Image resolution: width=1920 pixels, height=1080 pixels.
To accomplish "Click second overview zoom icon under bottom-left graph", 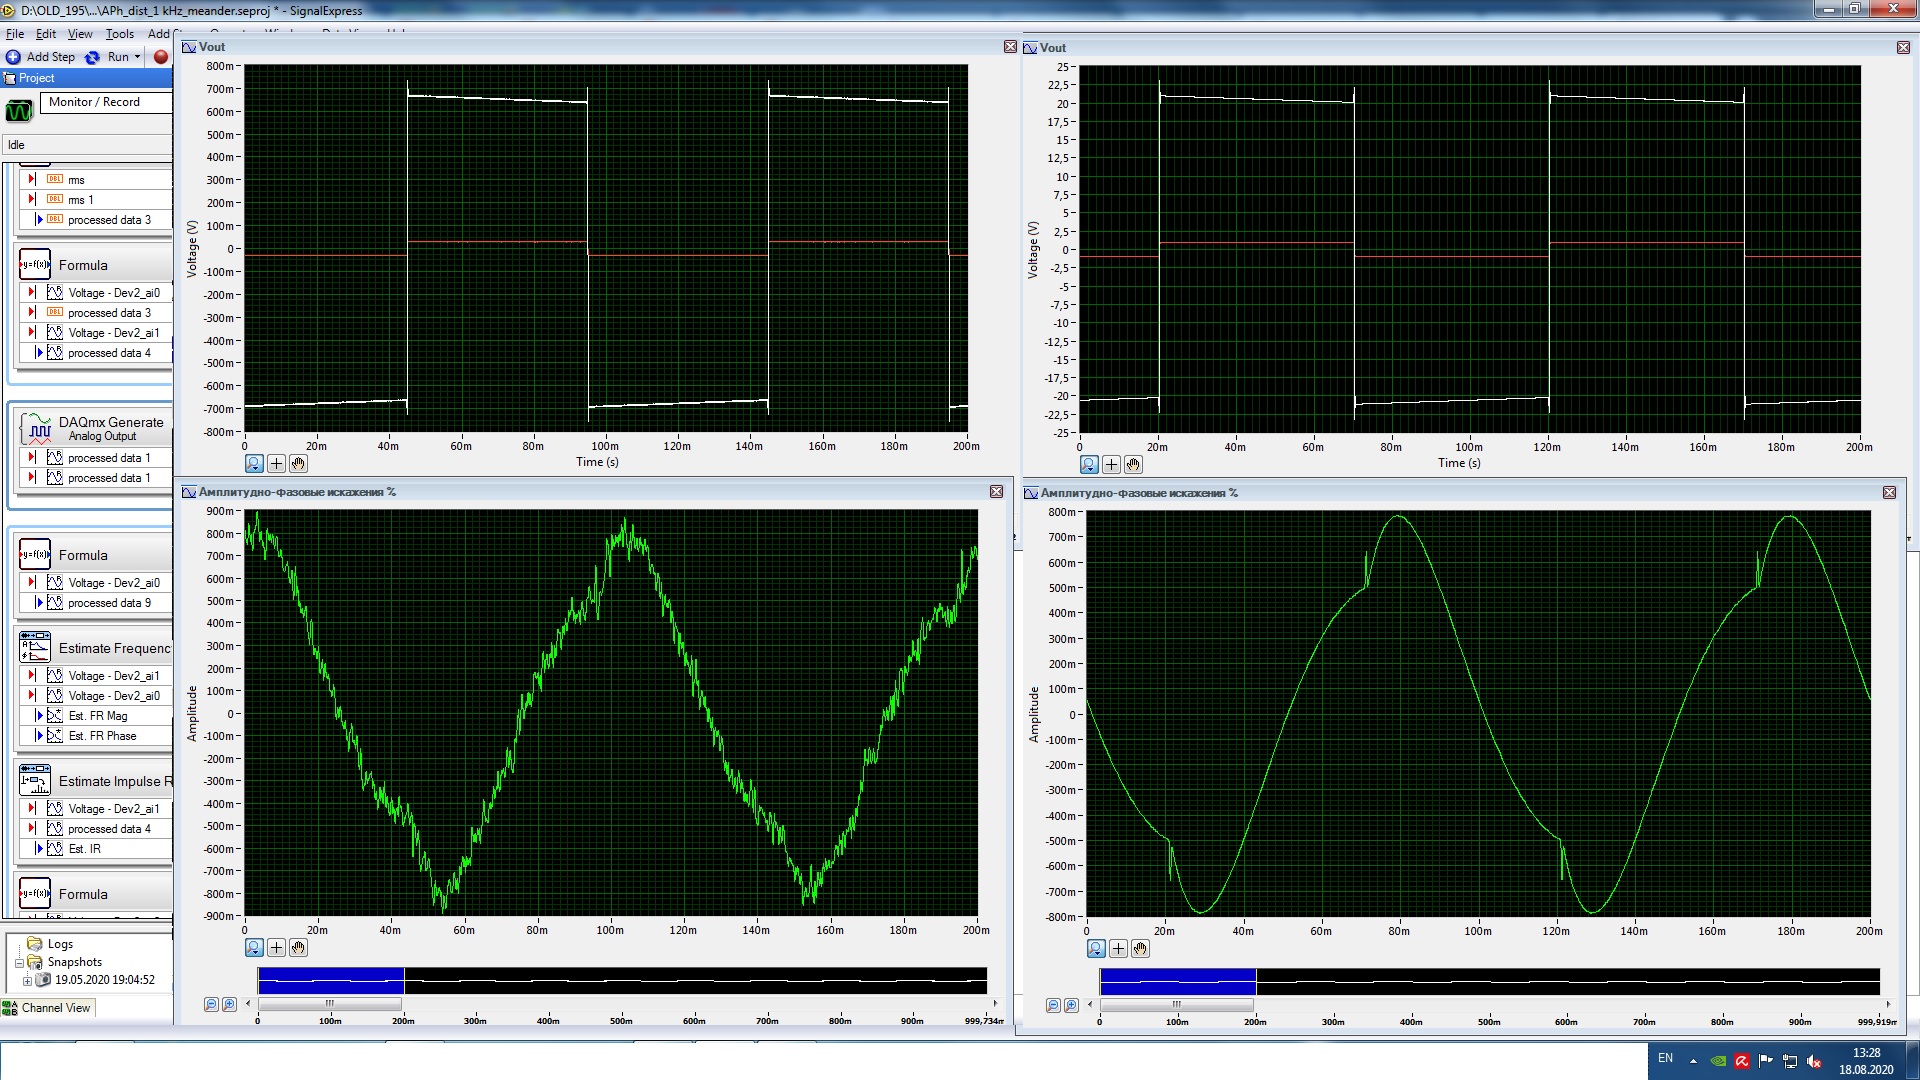I will (229, 1004).
